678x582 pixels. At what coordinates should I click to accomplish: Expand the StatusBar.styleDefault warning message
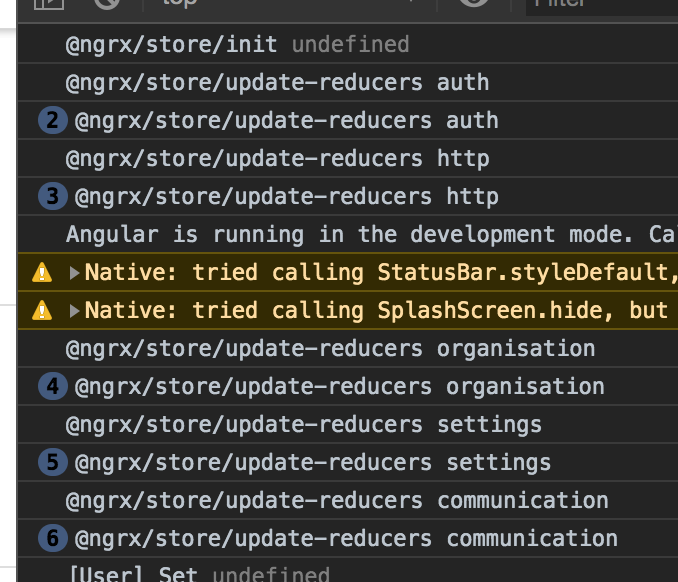point(74,273)
